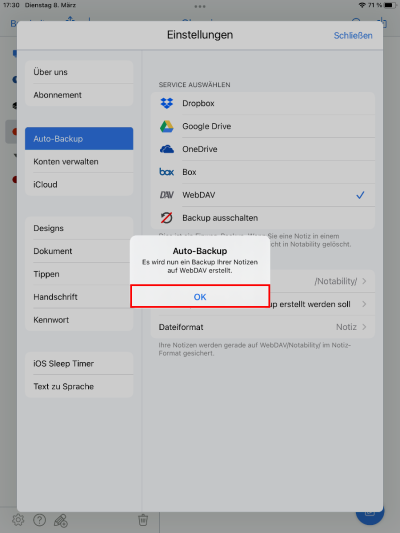Image resolution: width=400 pixels, height=533 pixels.
Task: Select the Dropbox service icon
Action: [167, 103]
